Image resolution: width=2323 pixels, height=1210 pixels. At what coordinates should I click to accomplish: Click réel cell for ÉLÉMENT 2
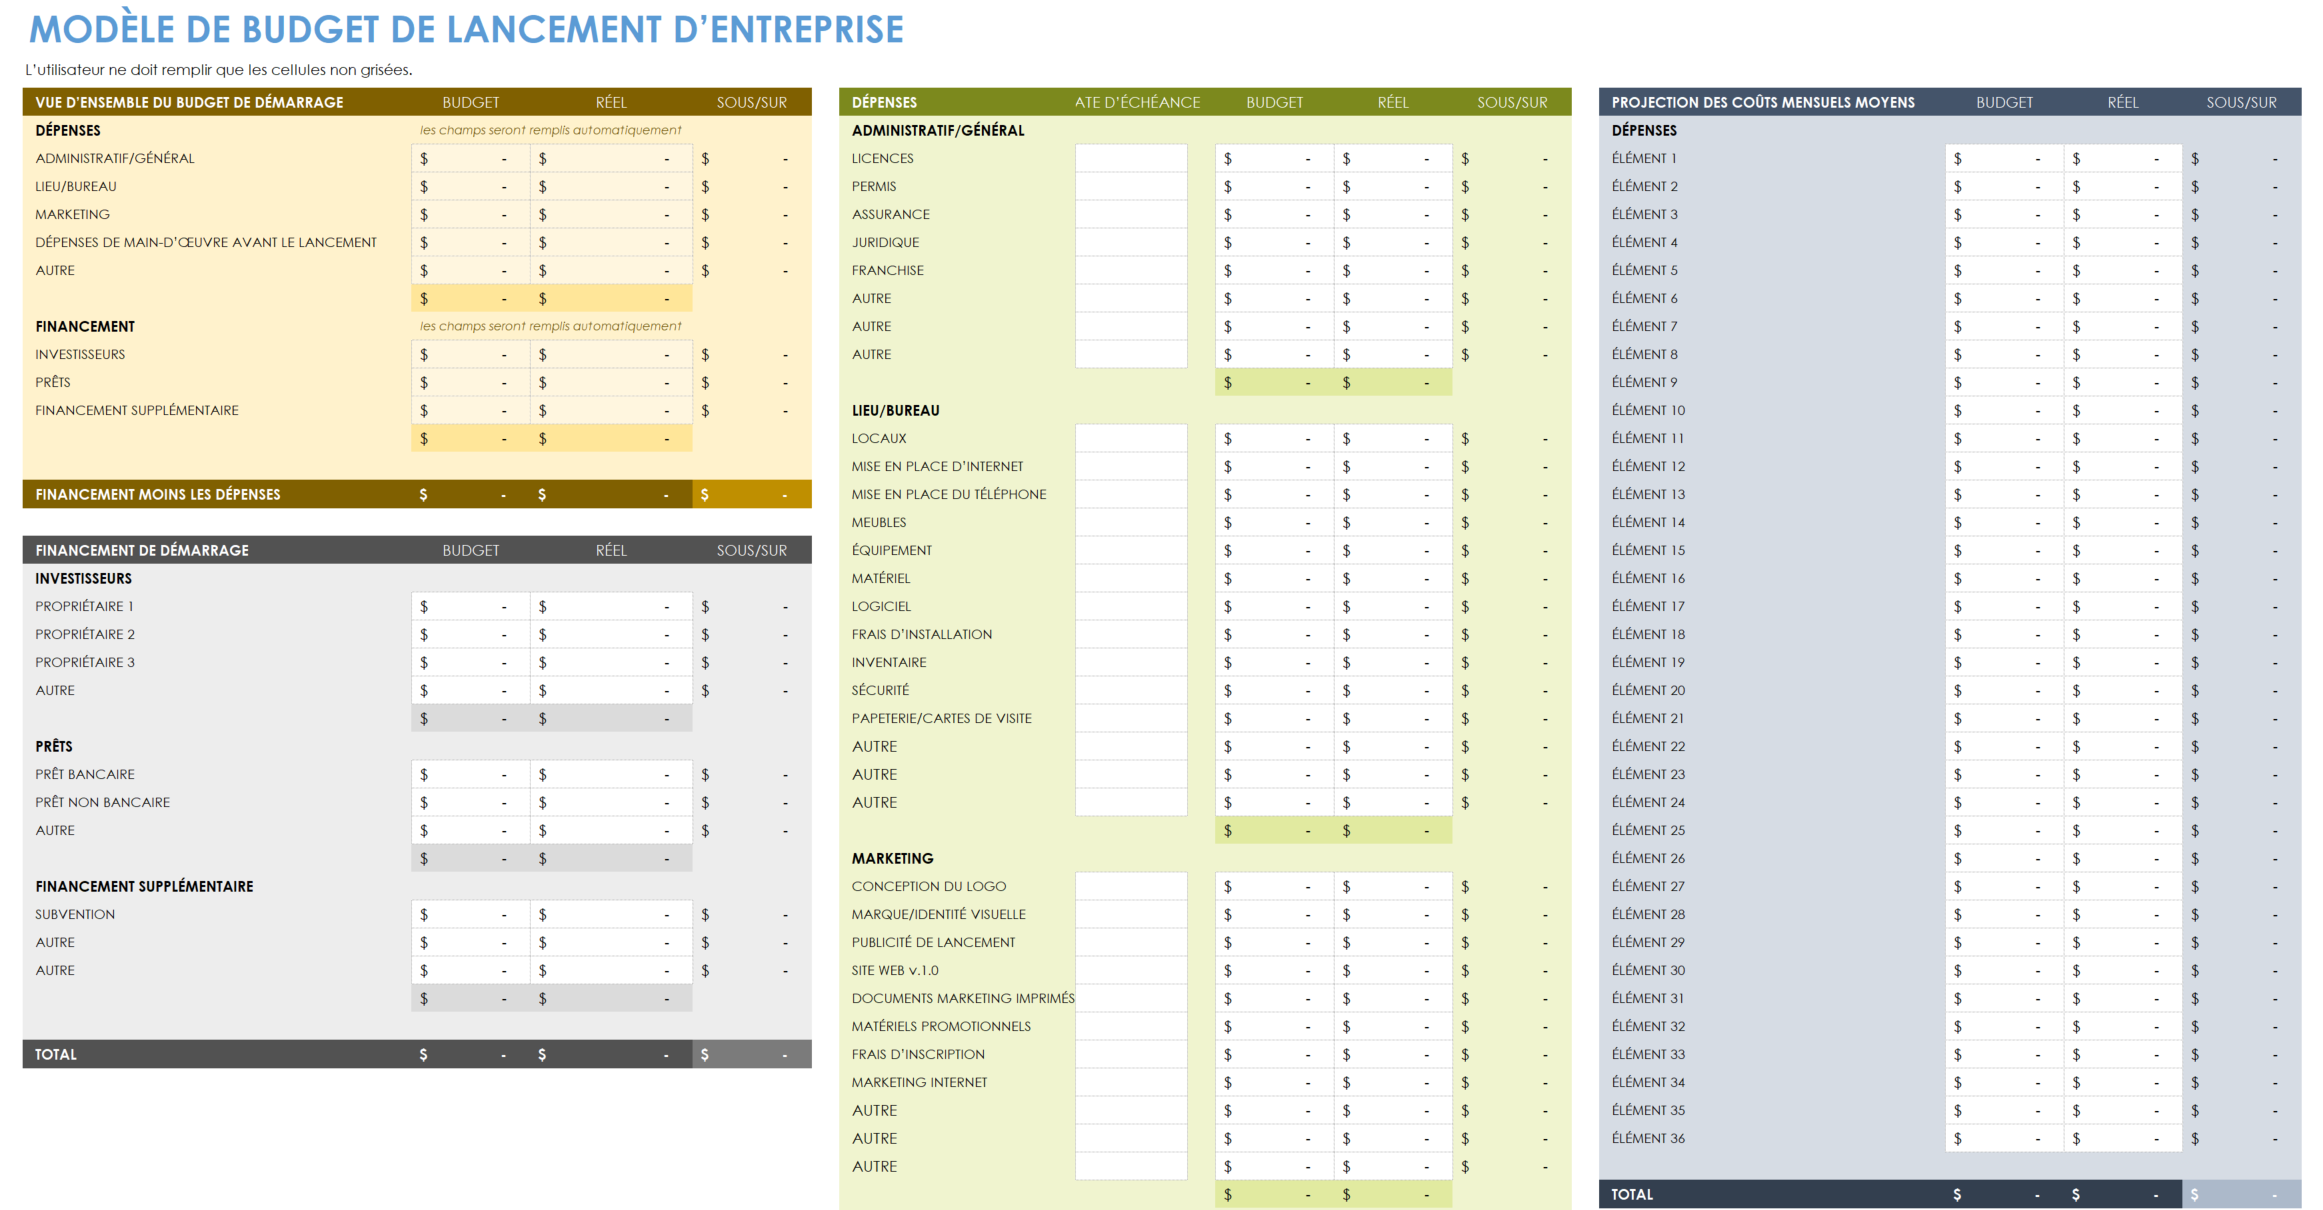pos(2123,186)
